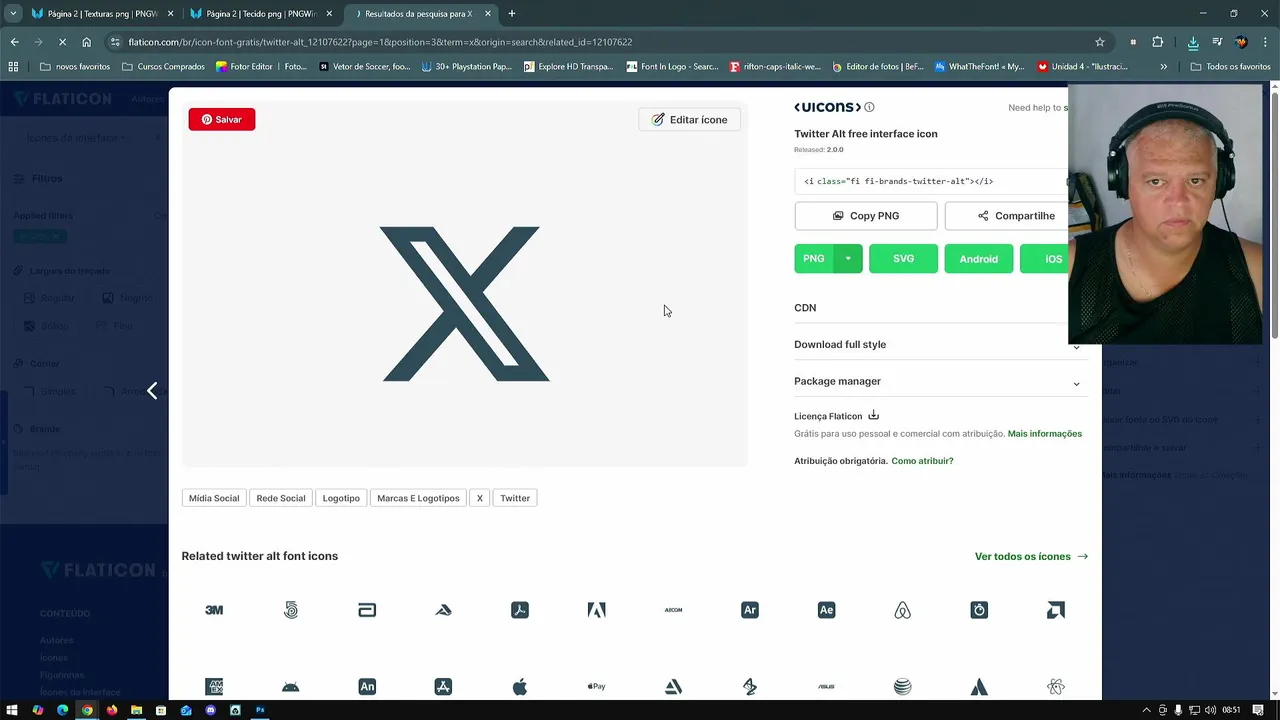The width and height of the screenshot is (1280, 720).
Task: Select the After Effects 'Ae' icon
Action: pos(826,610)
